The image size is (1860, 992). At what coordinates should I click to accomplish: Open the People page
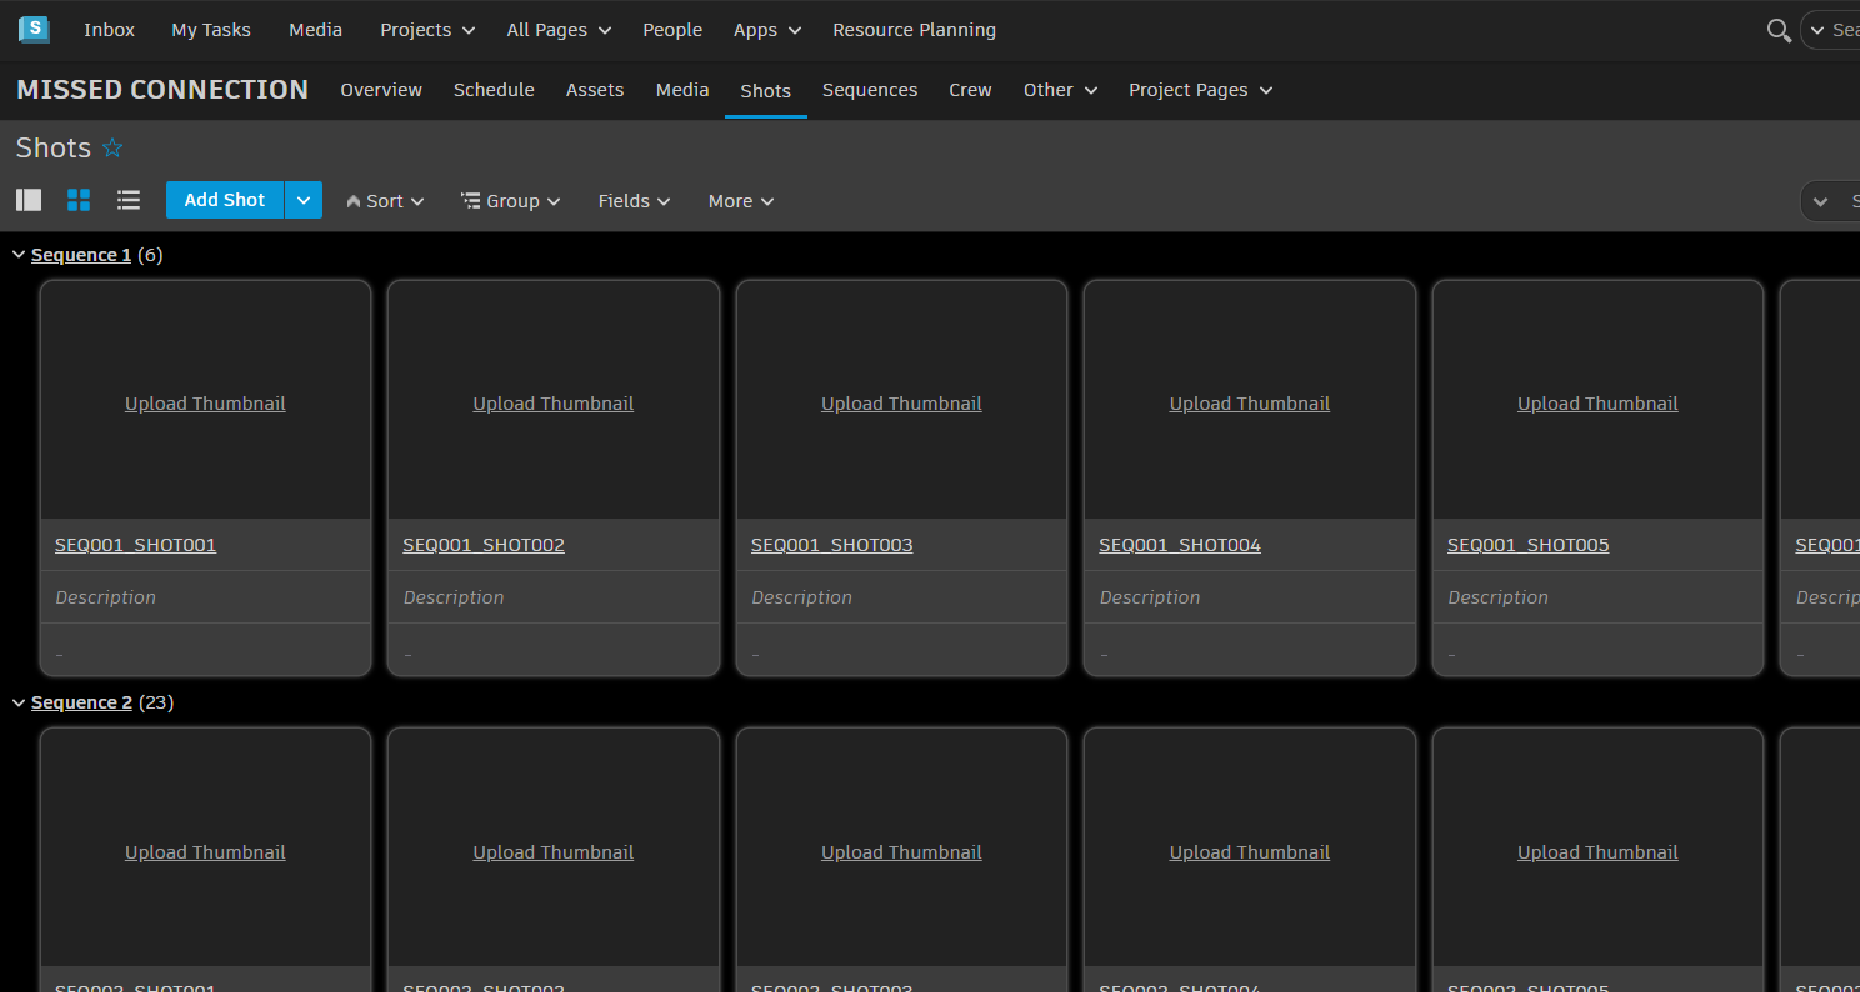coord(672,30)
